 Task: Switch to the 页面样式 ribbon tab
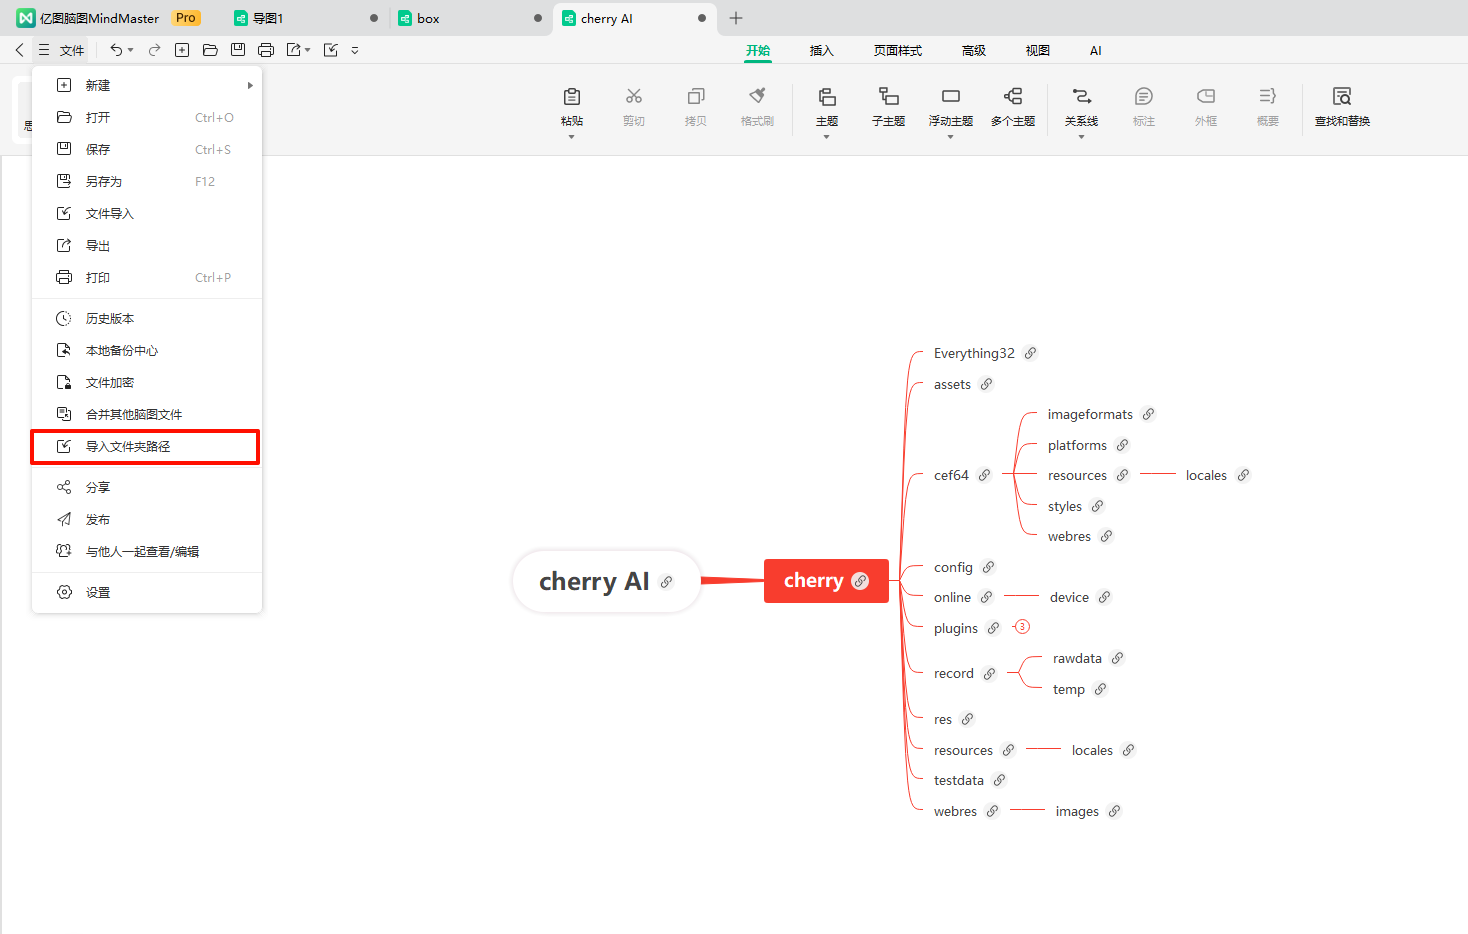tap(897, 51)
